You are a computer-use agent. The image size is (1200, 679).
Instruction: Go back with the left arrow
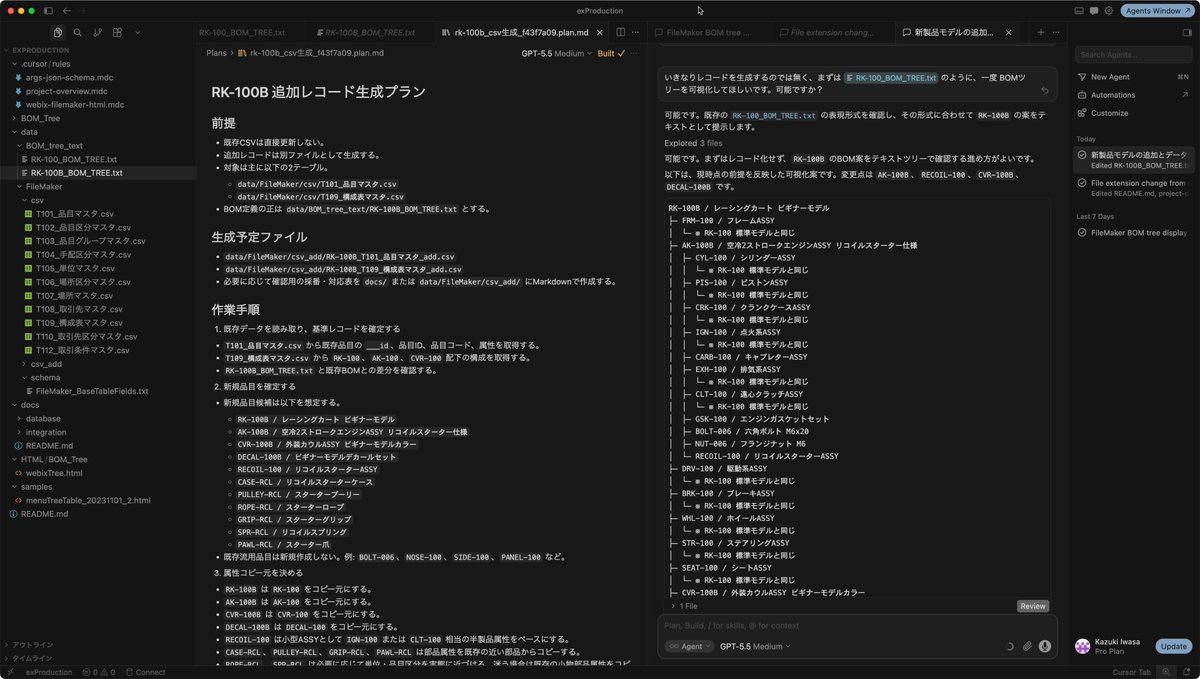[x=67, y=10]
